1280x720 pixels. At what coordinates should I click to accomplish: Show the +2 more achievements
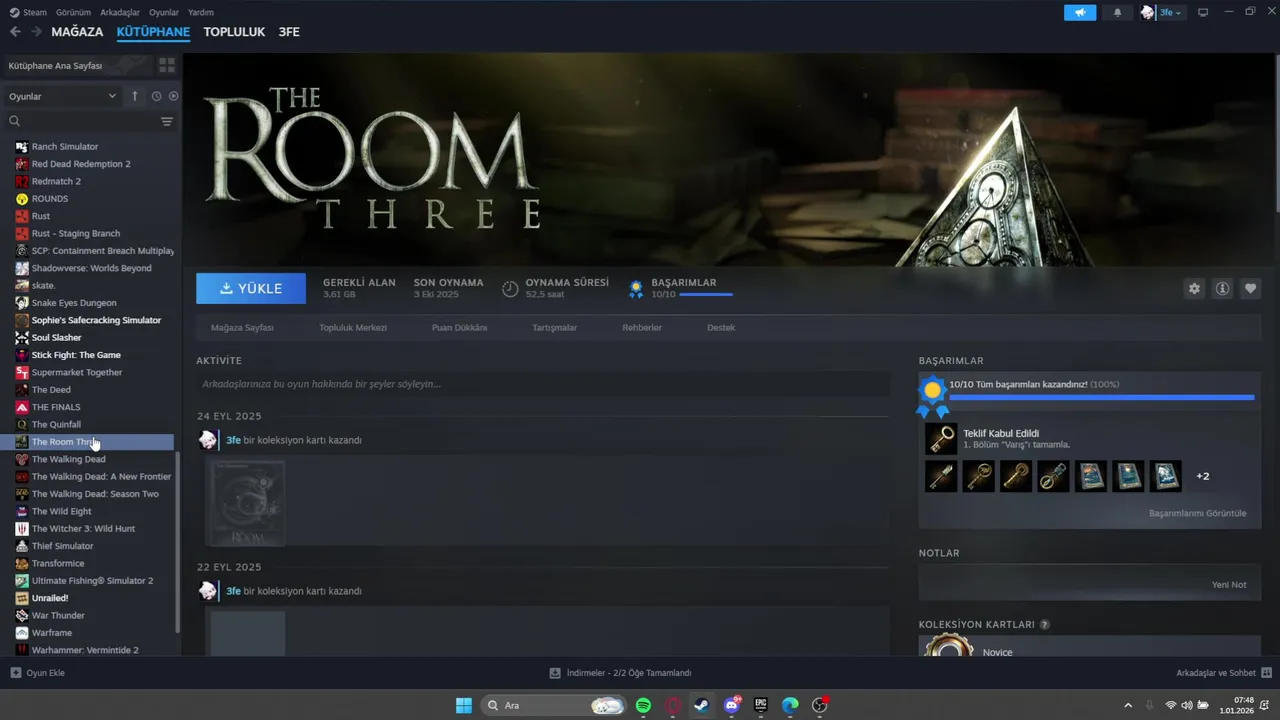pyautogui.click(x=1203, y=476)
